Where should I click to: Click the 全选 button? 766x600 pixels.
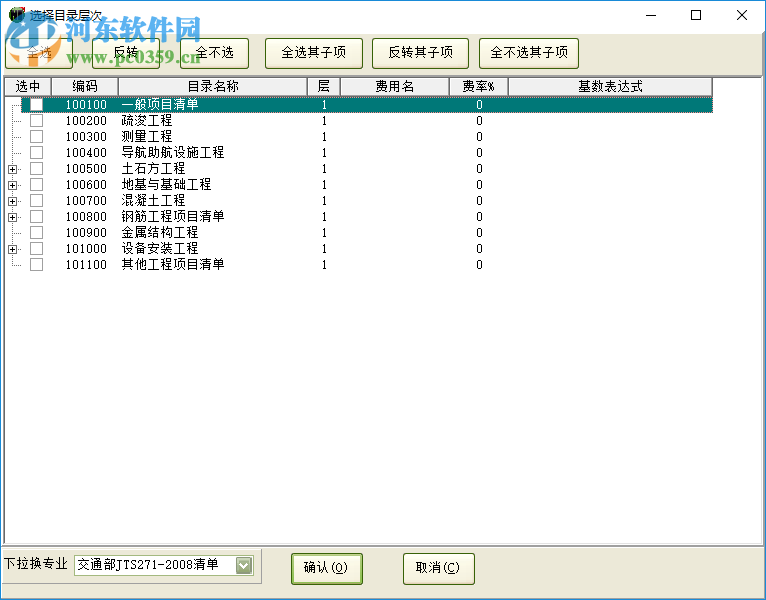pyautogui.click(x=39, y=53)
